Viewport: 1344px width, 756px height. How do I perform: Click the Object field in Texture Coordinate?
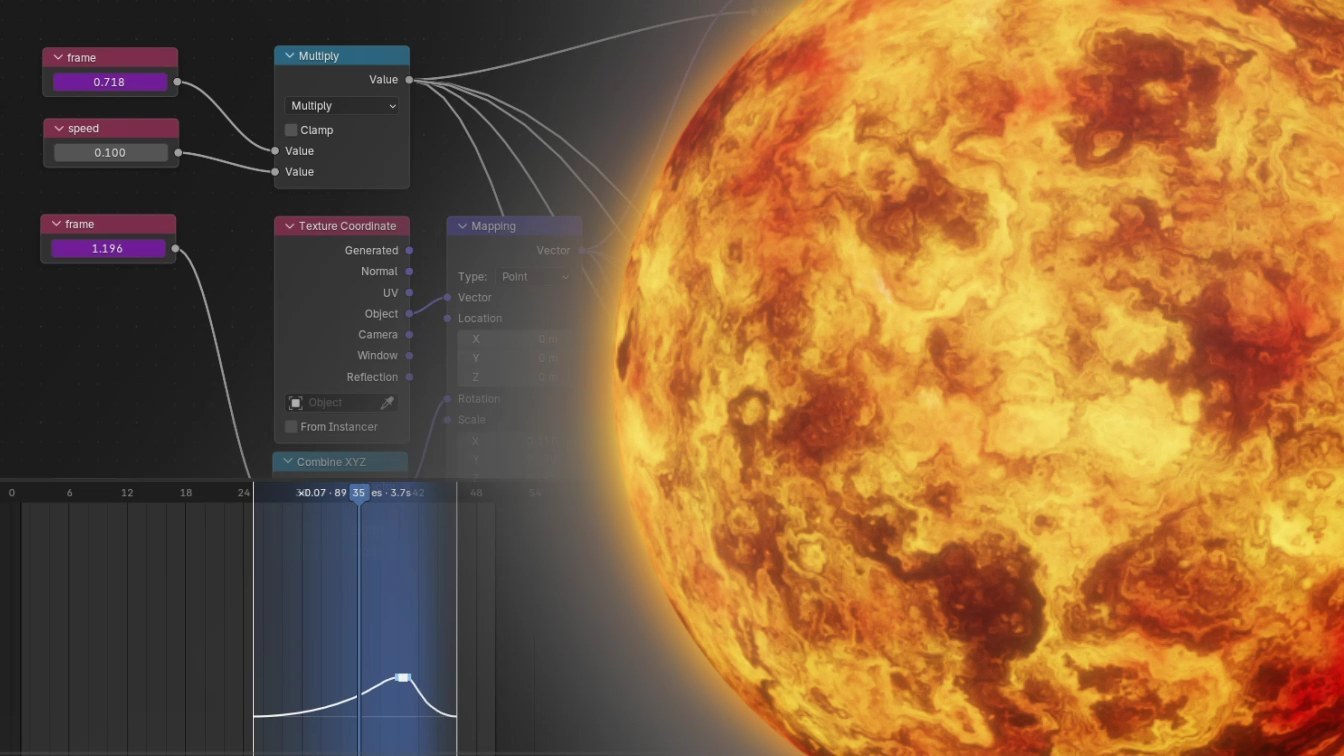342,403
